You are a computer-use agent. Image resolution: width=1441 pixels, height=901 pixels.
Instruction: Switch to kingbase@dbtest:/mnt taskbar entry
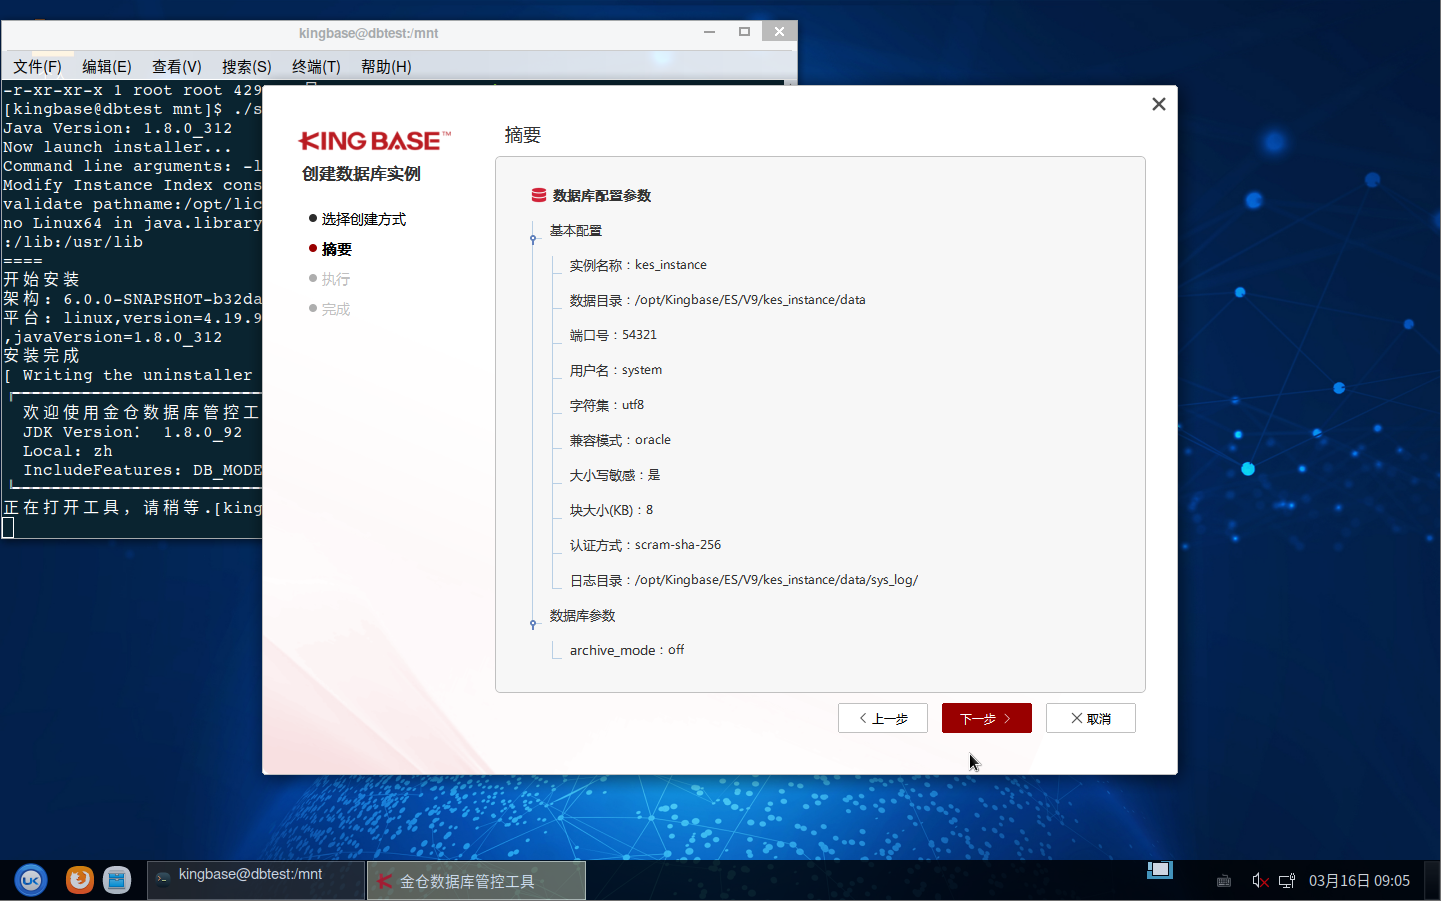click(x=256, y=880)
